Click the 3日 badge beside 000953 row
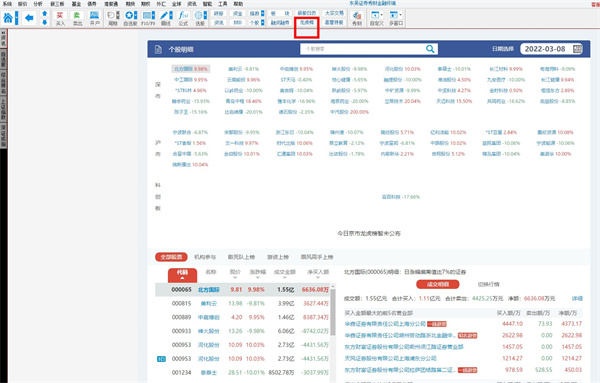This screenshot has height=383, width=600. (x=161, y=359)
